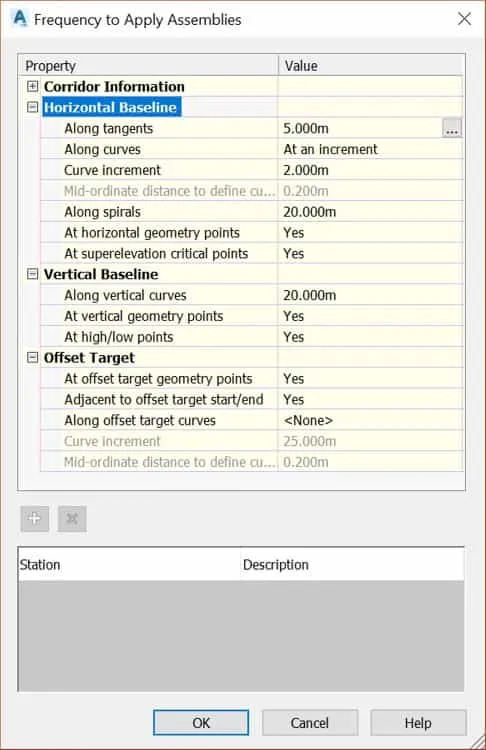Collapse the Offset Target section
Image resolution: width=486 pixels, height=750 pixels.
(x=32, y=357)
